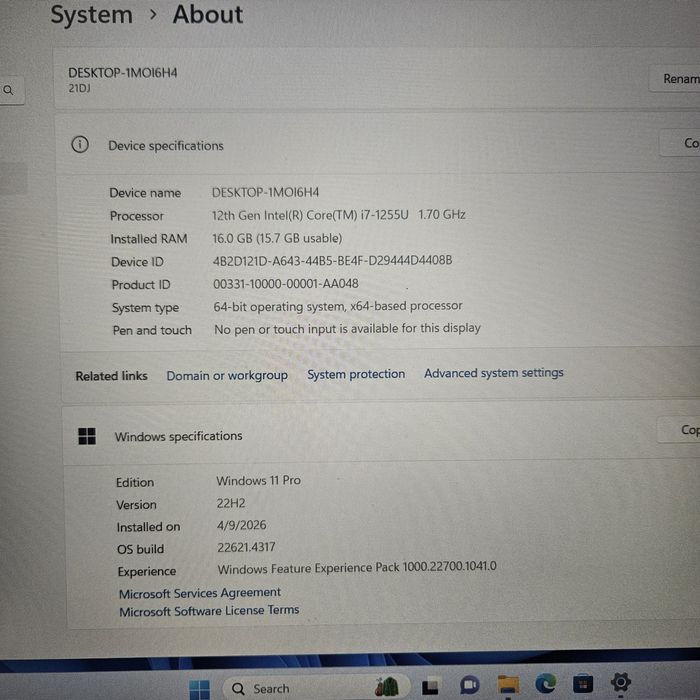Open Domain or workgroup link
This screenshot has width=700, height=700.
(227, 375)
